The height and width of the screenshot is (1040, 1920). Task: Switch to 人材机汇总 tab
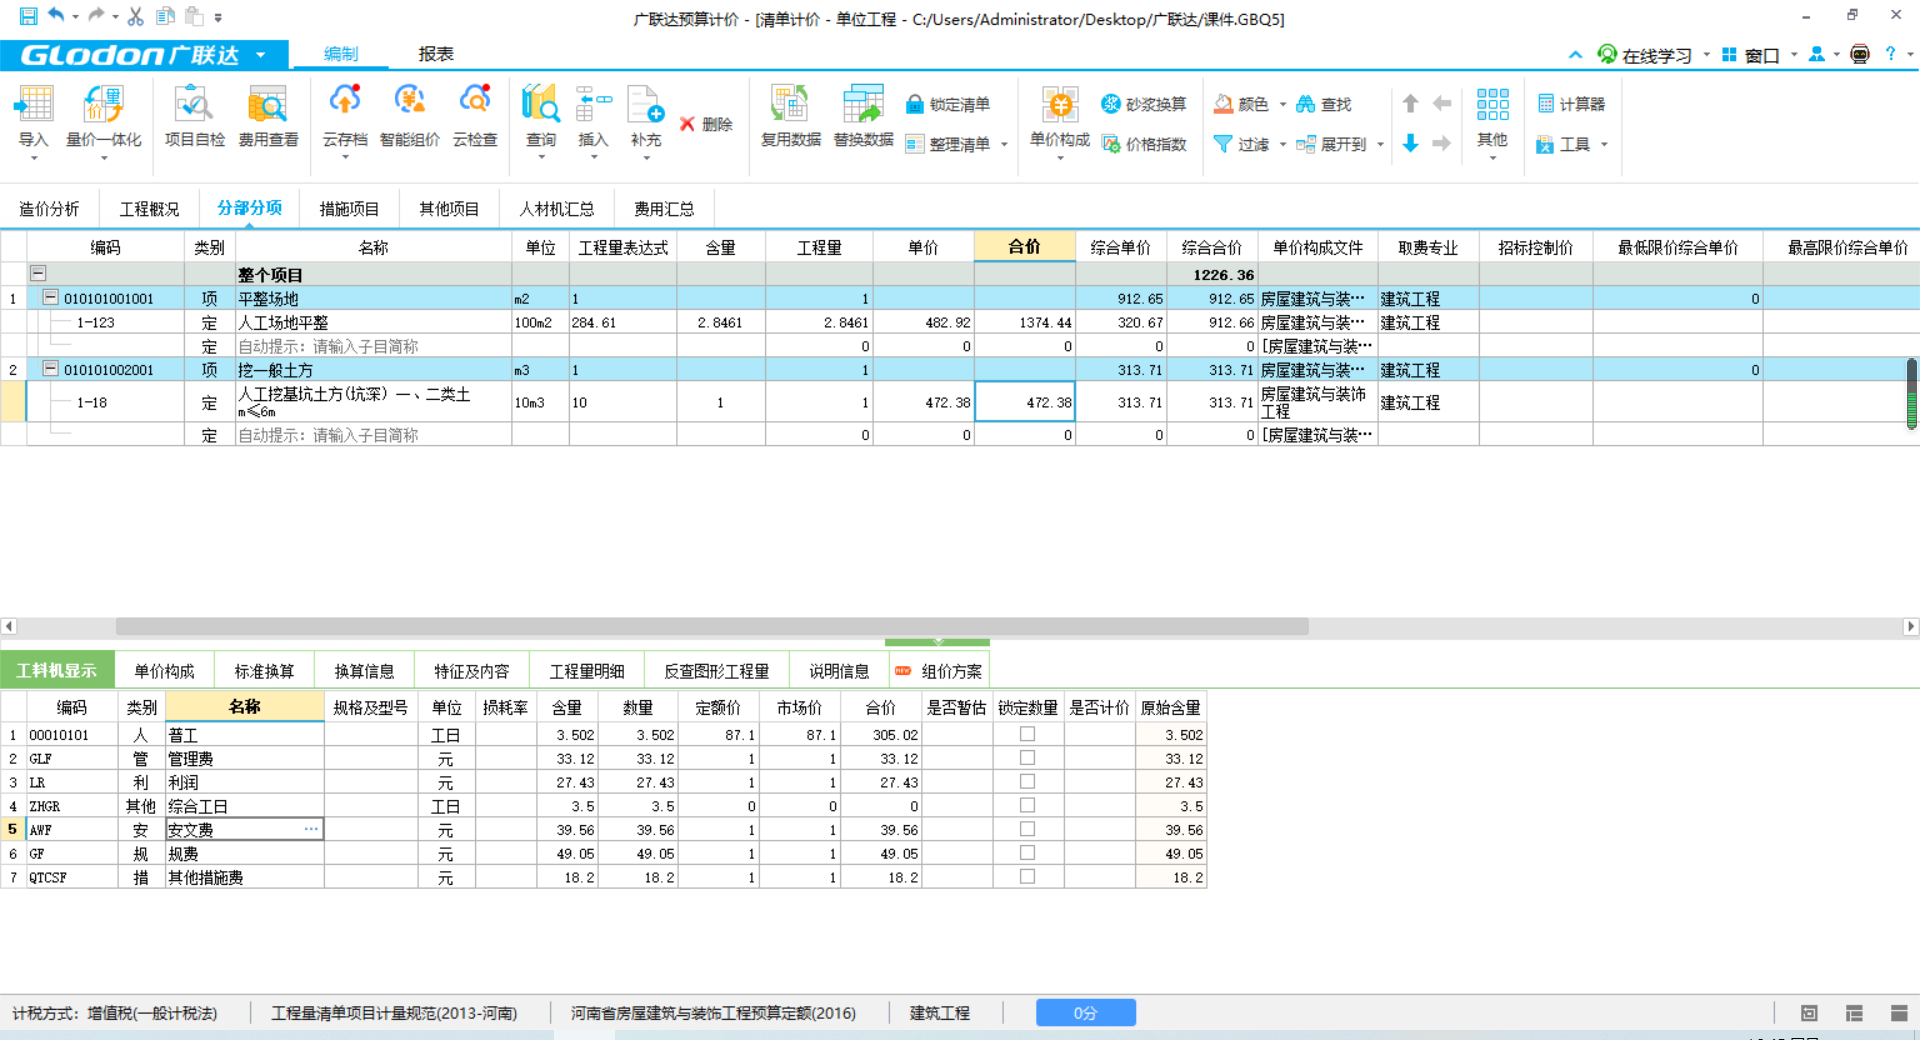pyautogui.click(x=557, y=208)
